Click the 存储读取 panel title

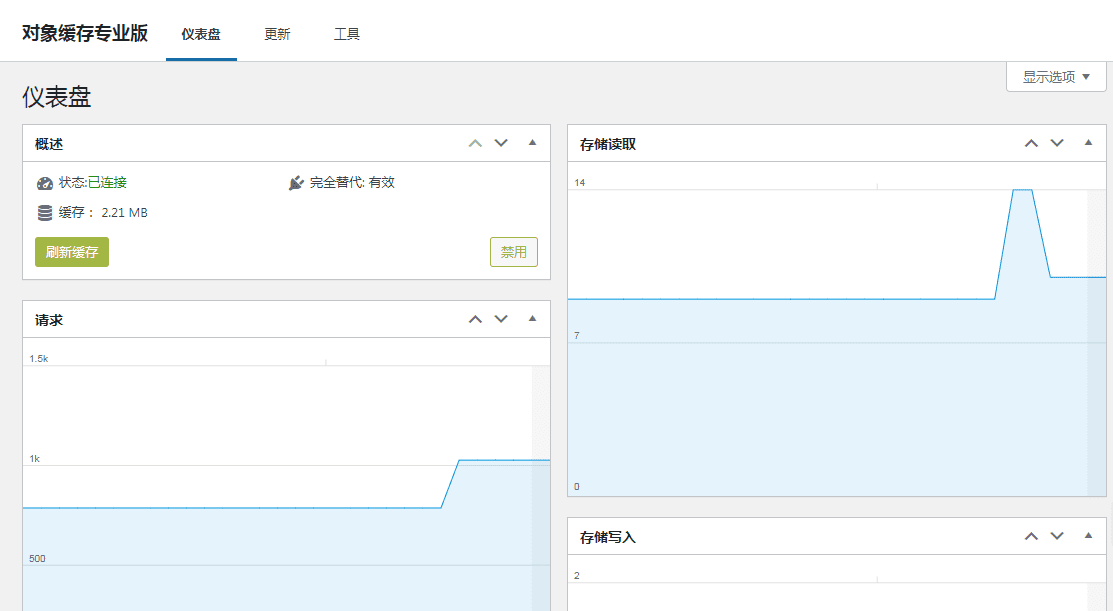608,144
